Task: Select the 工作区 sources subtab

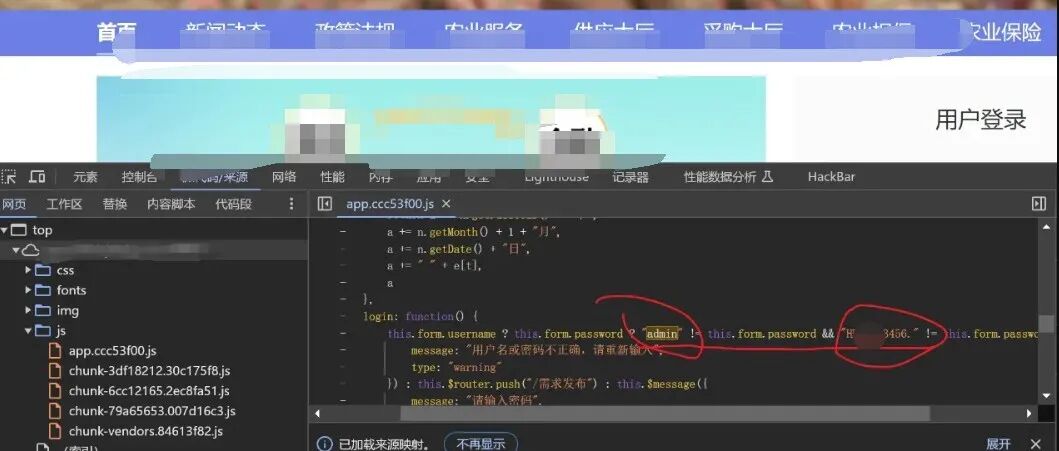Action: [x=64, y=204]
